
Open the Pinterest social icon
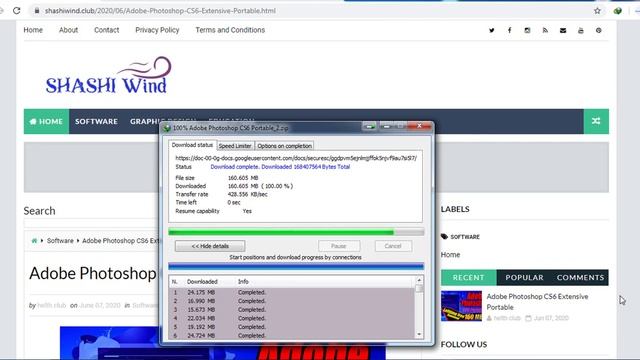pos(598,30)
